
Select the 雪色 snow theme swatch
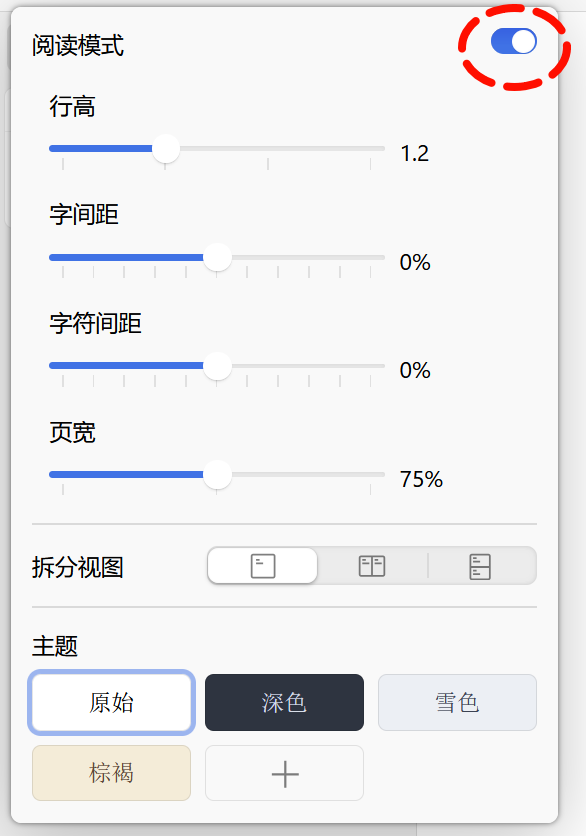tap(457, 703)
